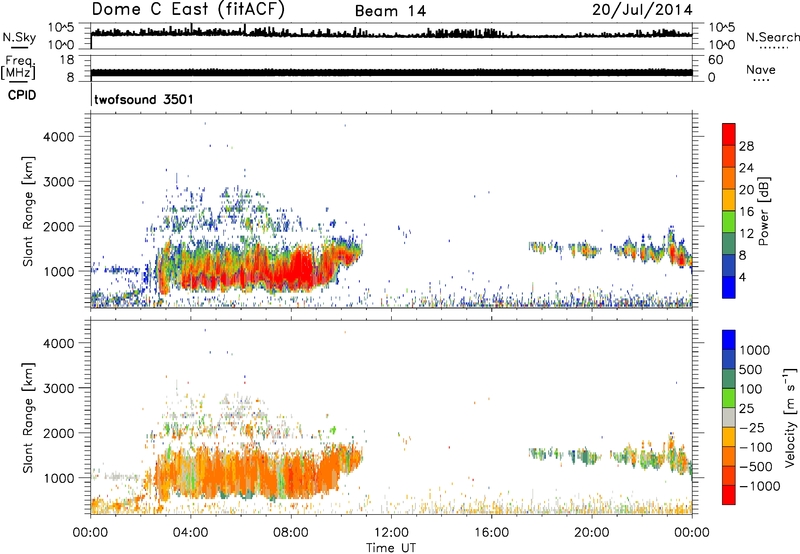Click the red segment of Power colorbar
This screenshot has height=554, width=800.
click(729, 134)
